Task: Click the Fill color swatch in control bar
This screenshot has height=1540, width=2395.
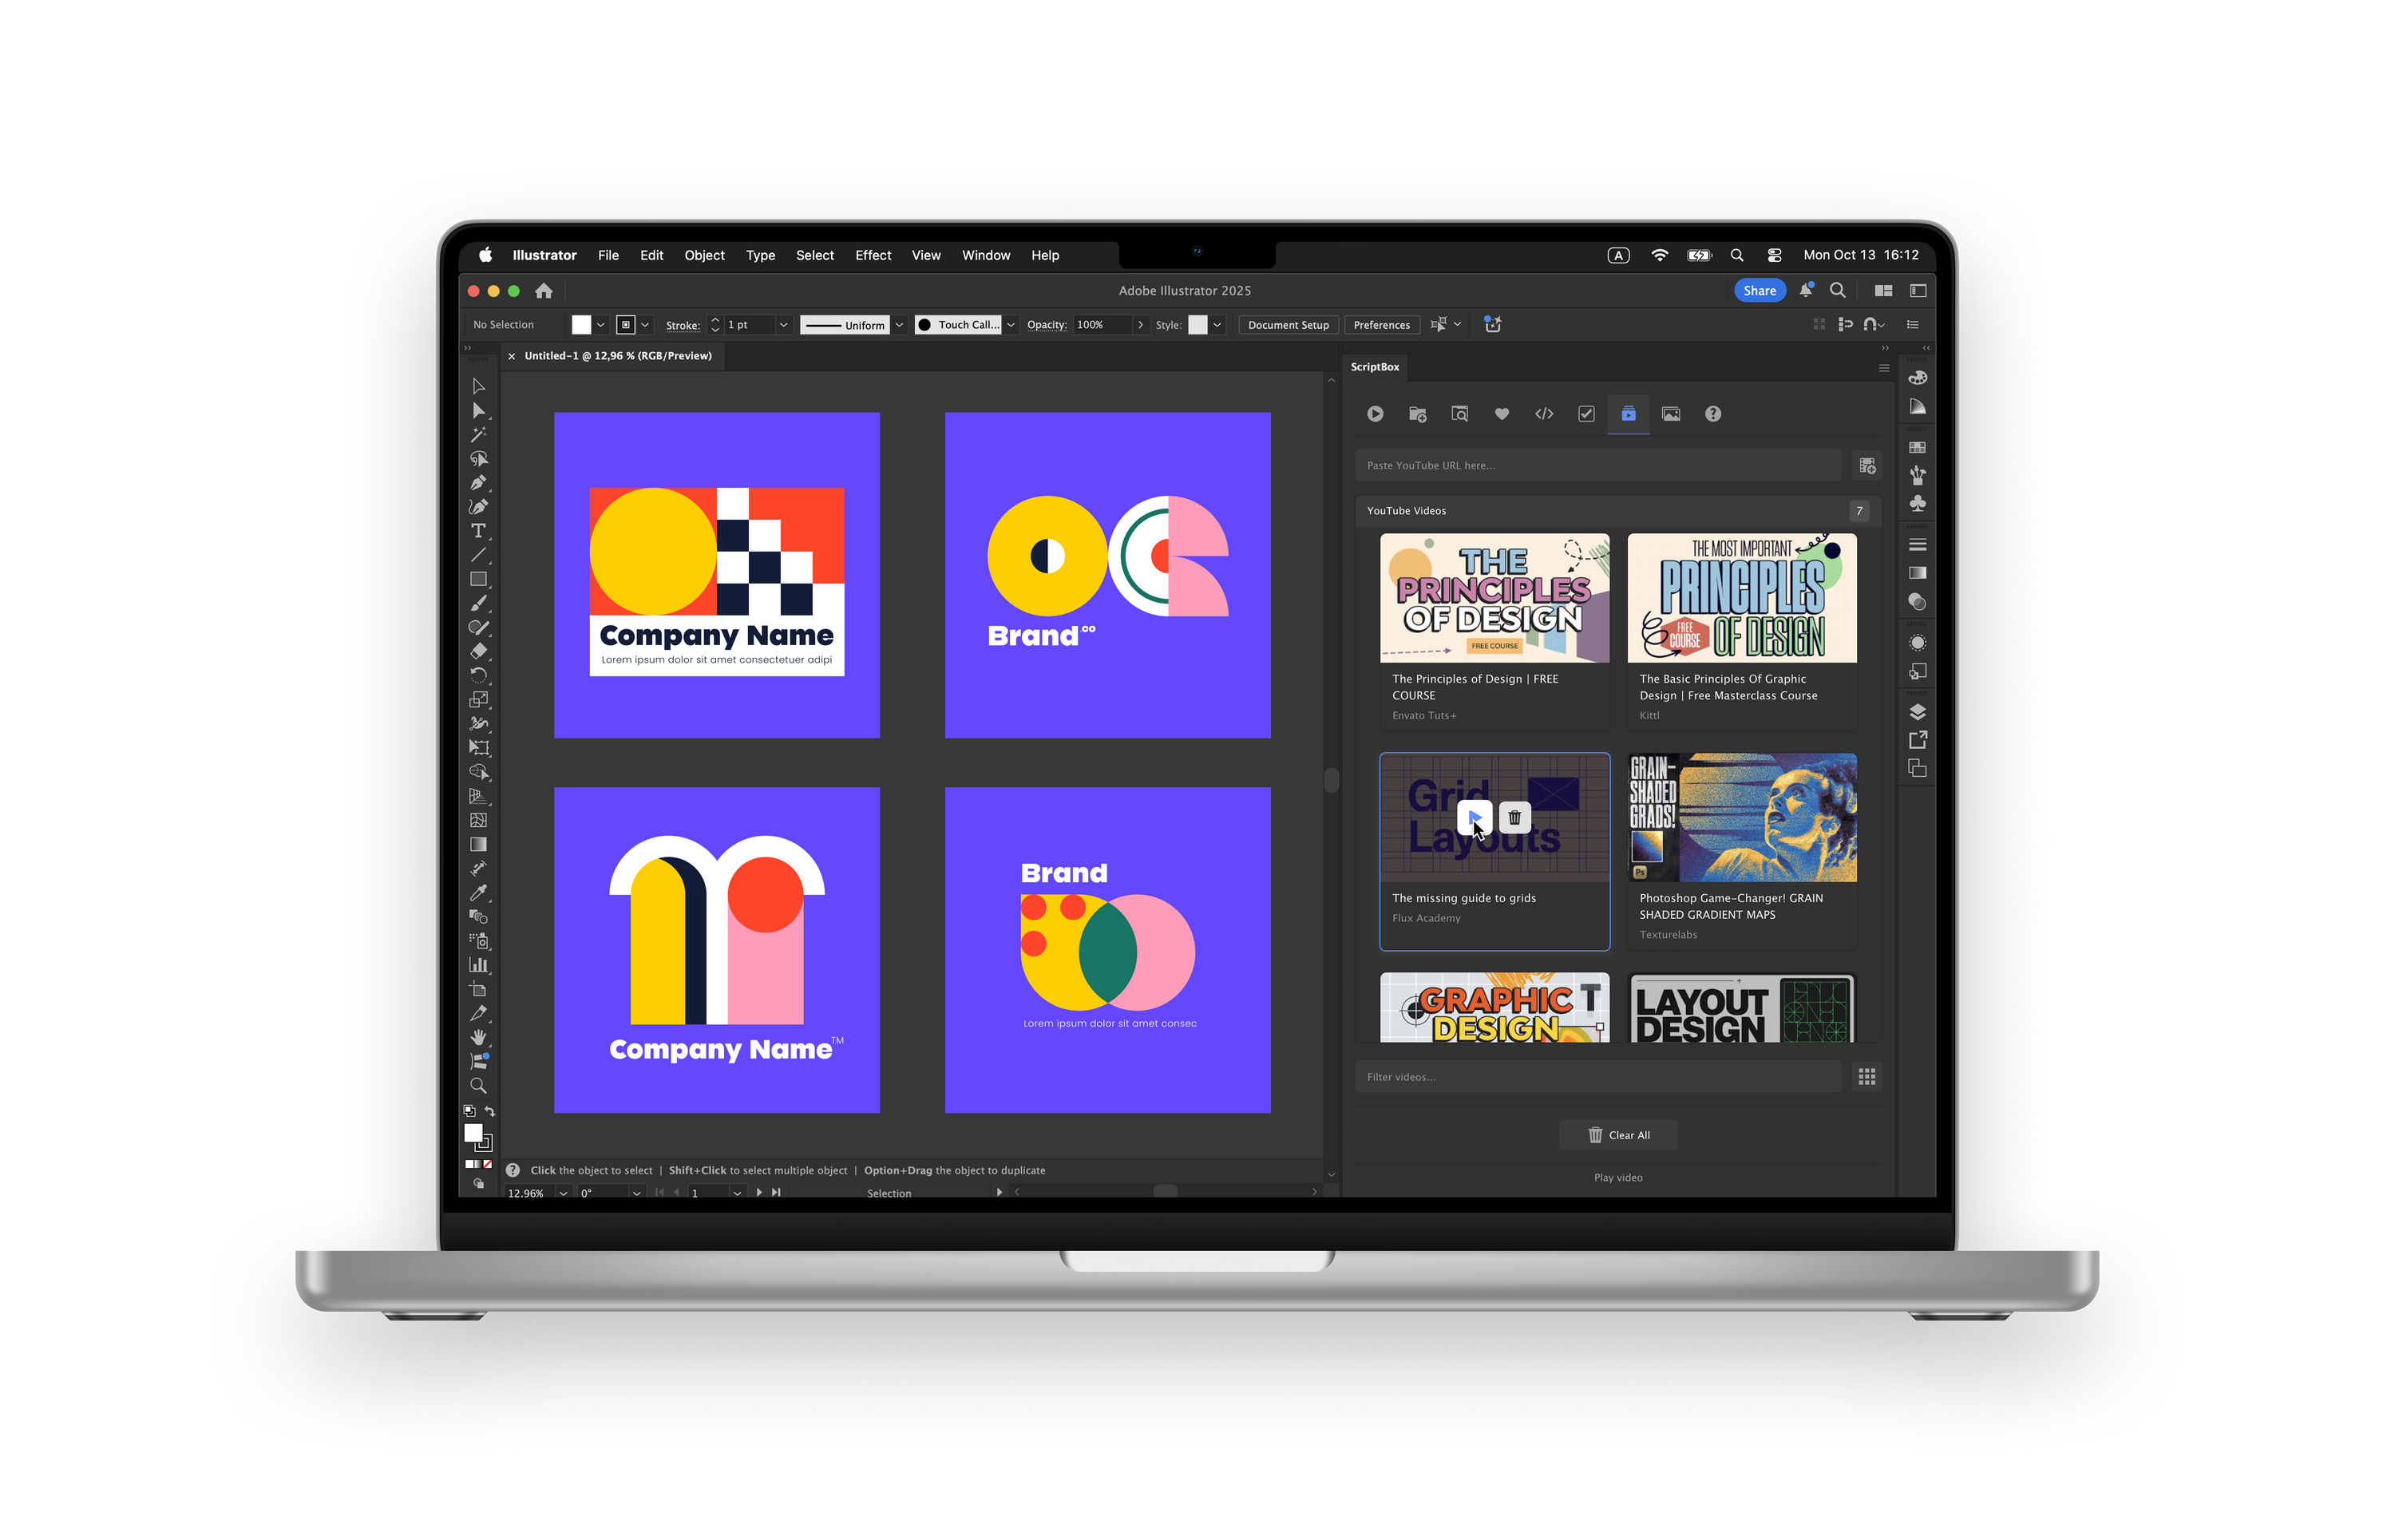Action: pos(581,325)
